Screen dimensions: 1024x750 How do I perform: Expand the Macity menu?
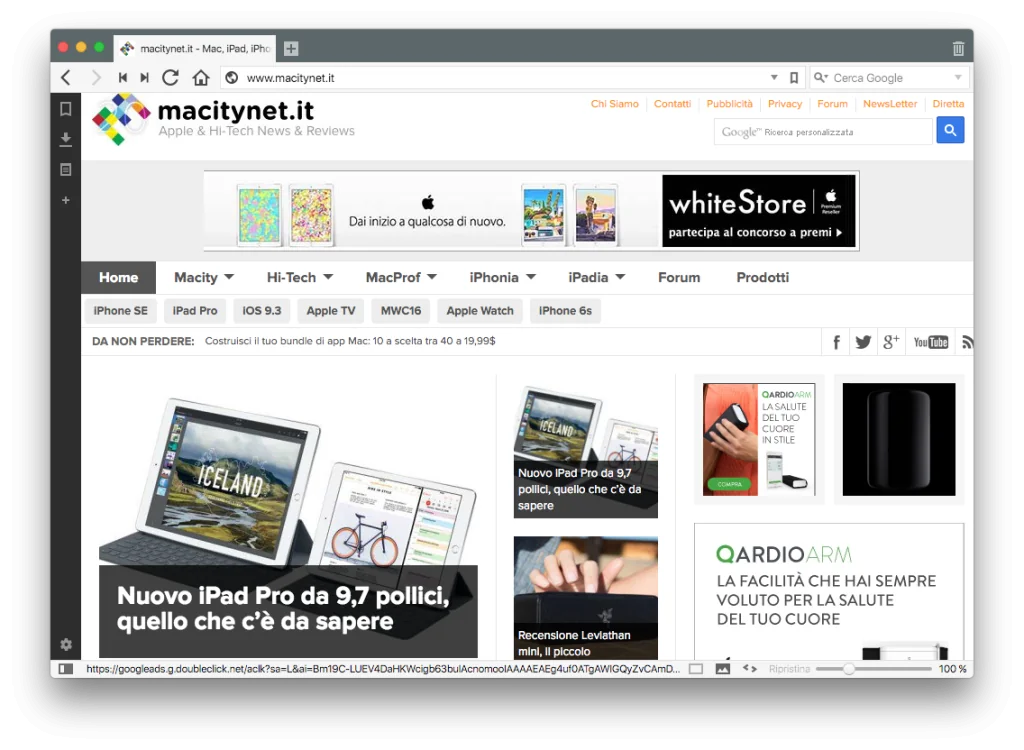click(x=204, y=278)
